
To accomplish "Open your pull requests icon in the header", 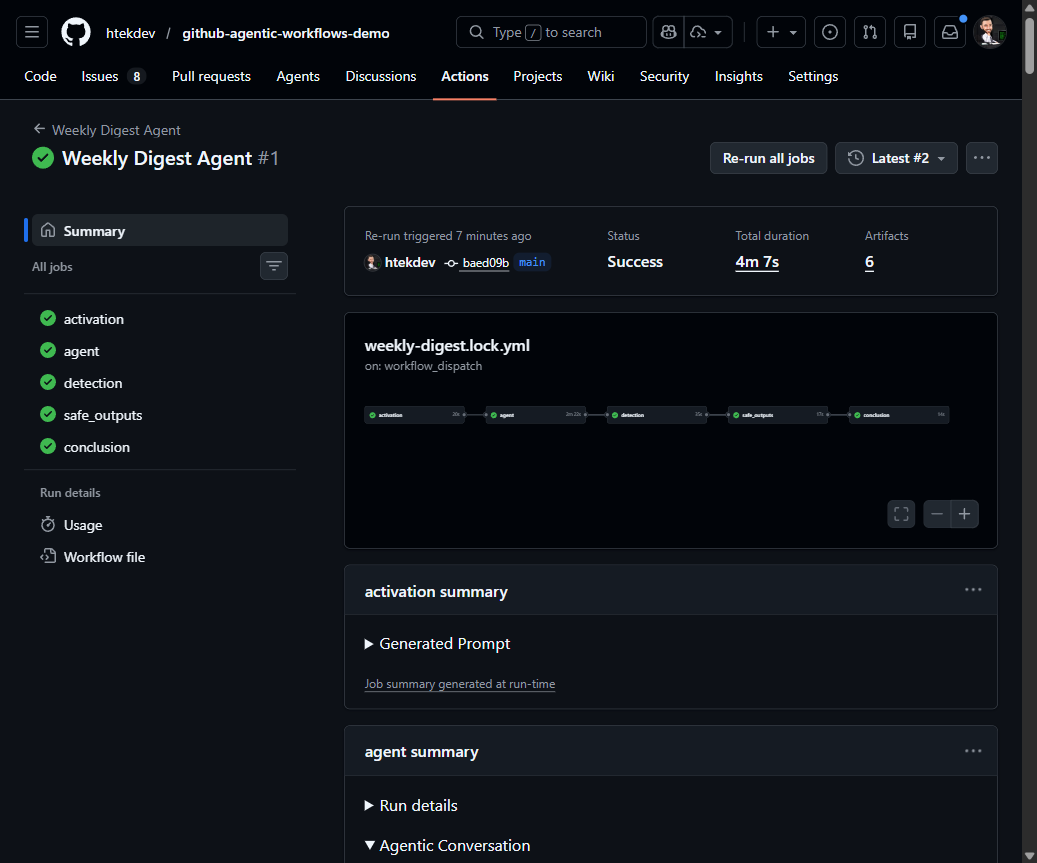I will (x=869, y=31).
